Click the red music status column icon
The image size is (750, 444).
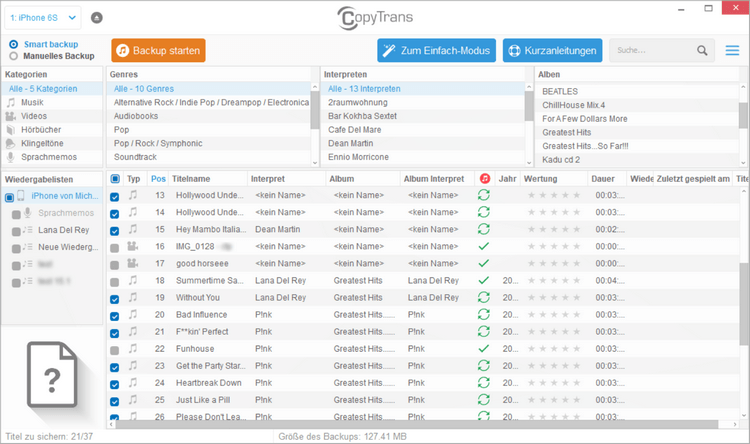485,178
